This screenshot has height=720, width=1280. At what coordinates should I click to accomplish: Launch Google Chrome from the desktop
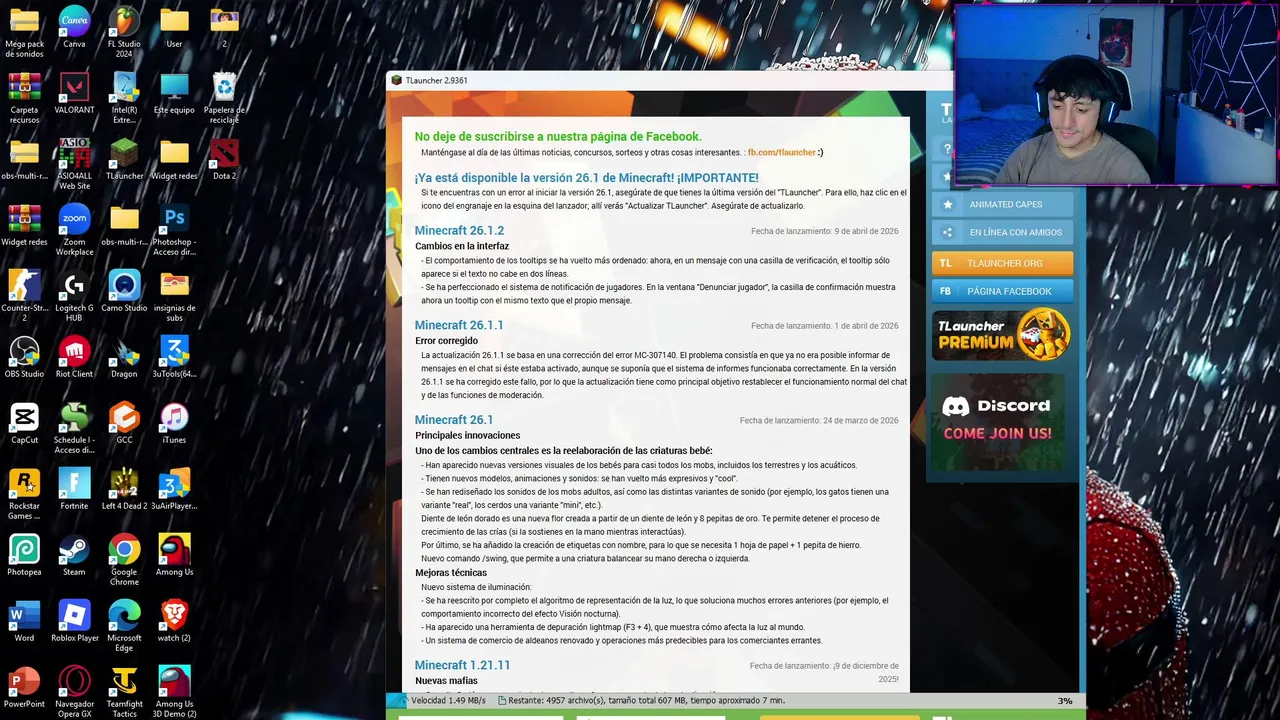(124, 561)
